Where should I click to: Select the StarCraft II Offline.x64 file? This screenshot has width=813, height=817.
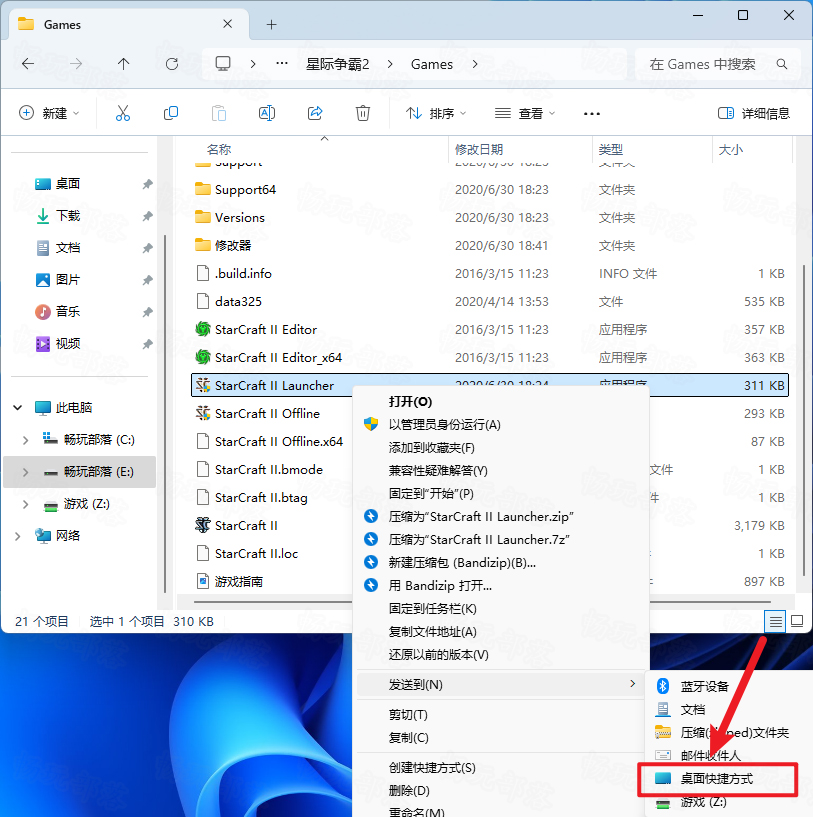click(279, 441)
